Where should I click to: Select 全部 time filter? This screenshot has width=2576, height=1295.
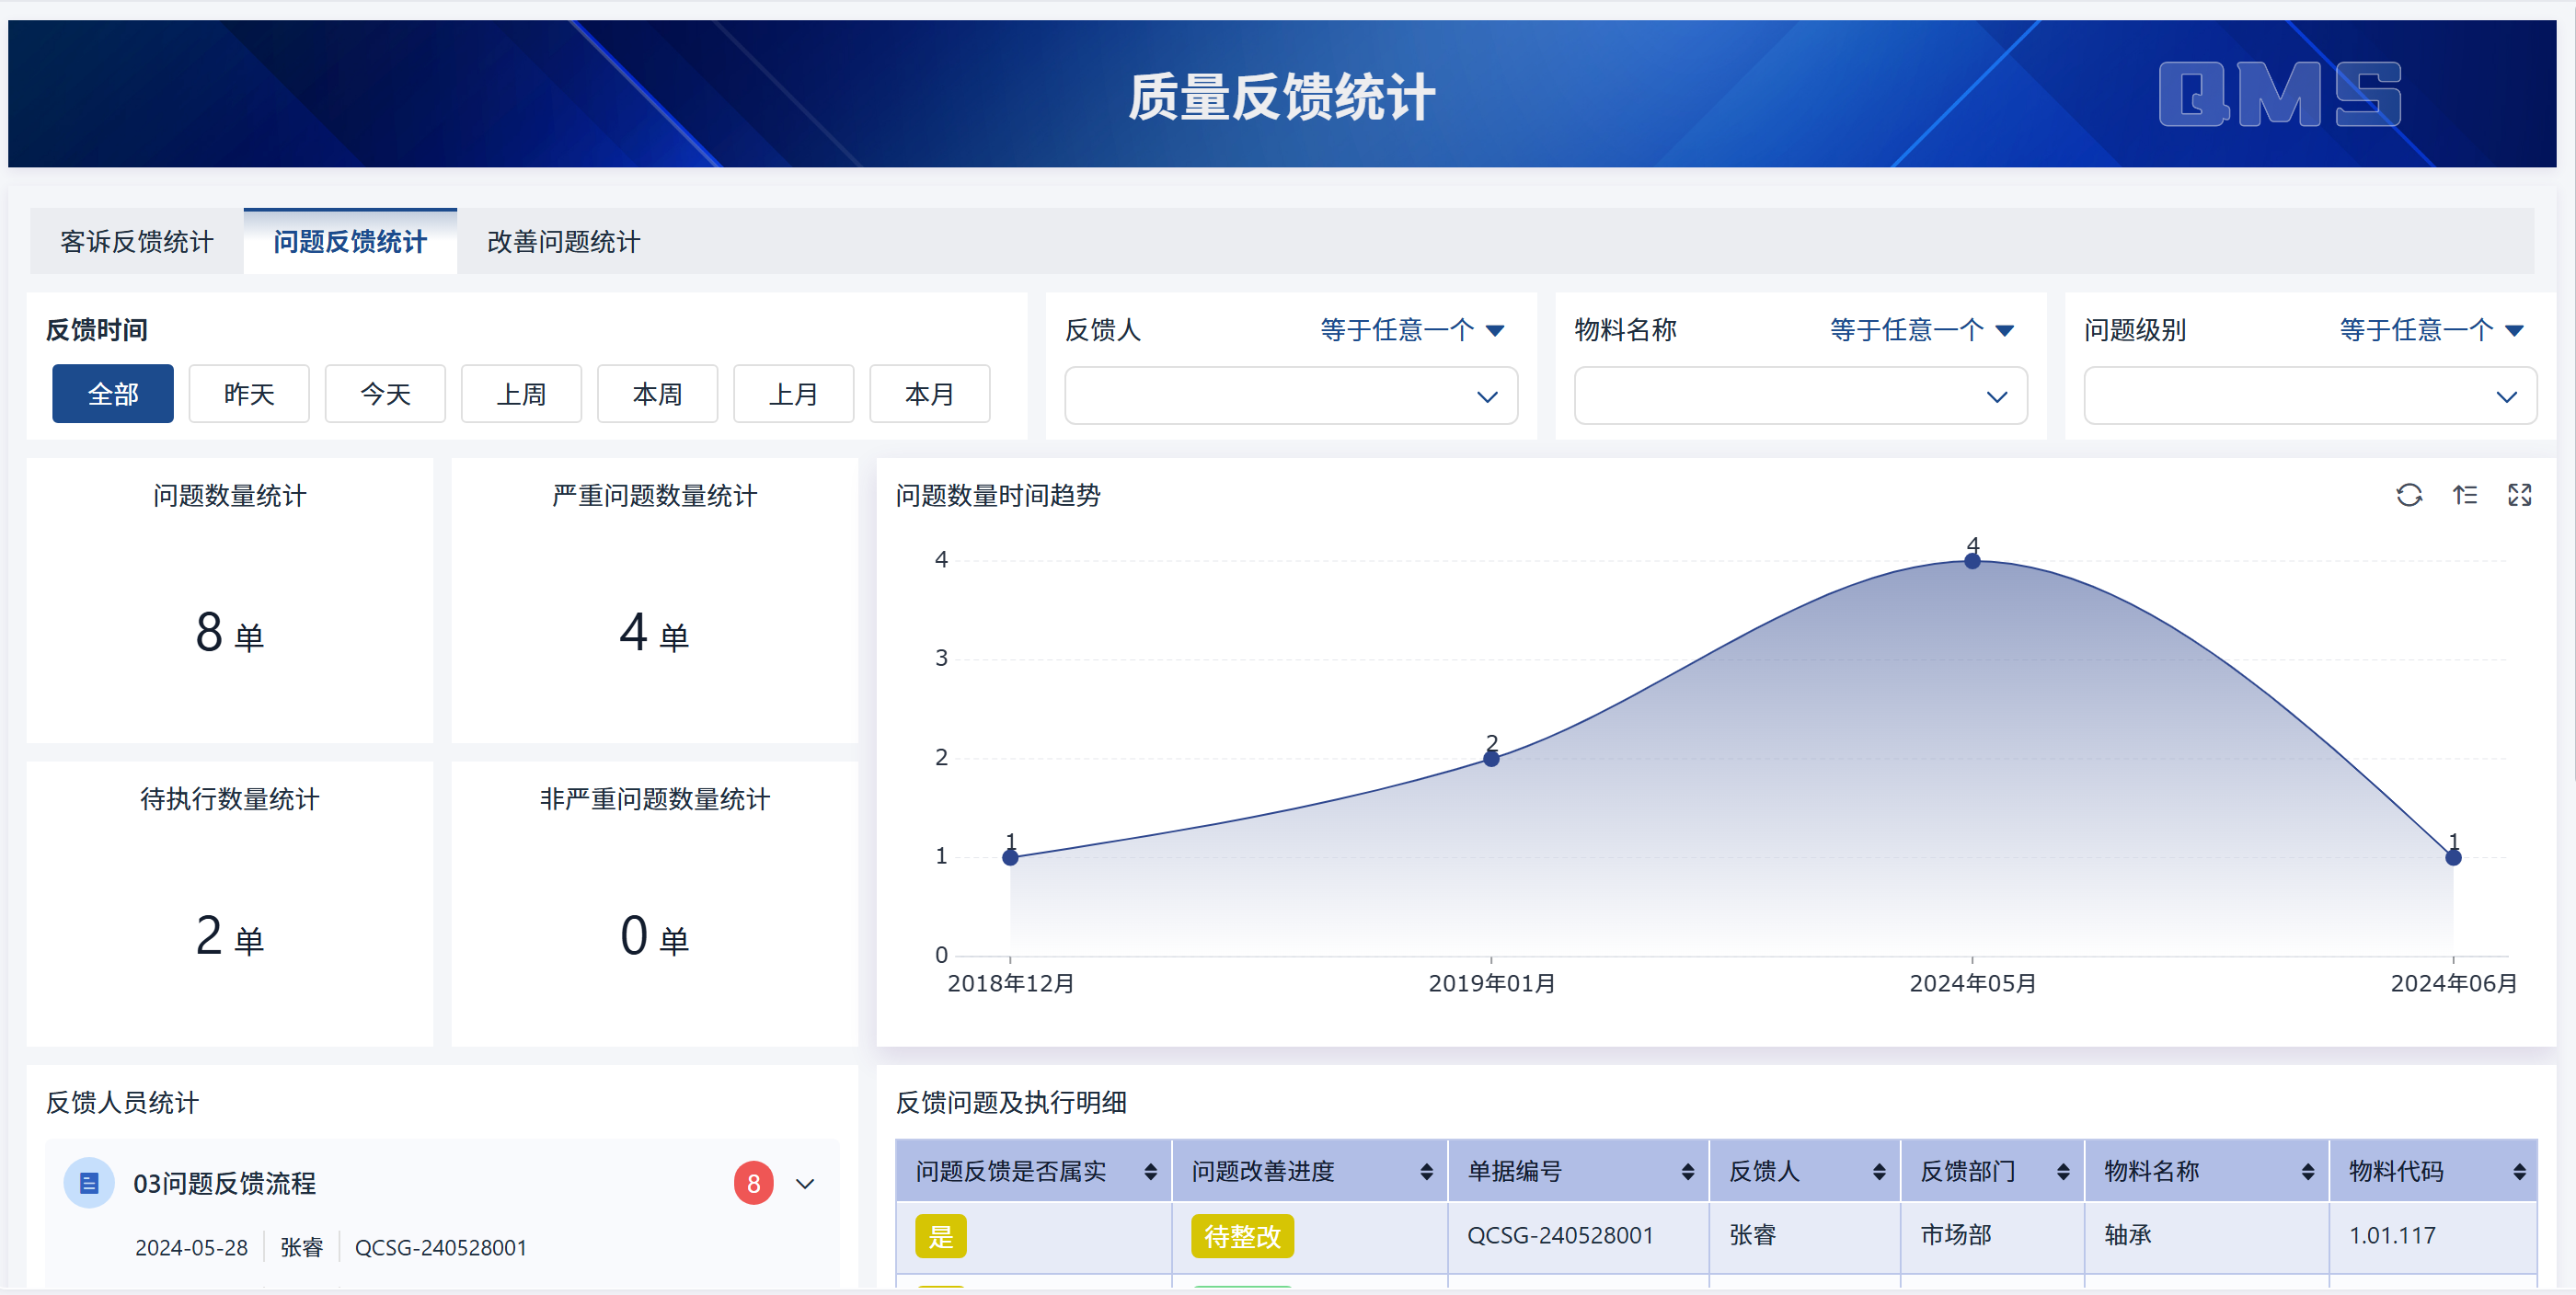(x=113, y=394)
